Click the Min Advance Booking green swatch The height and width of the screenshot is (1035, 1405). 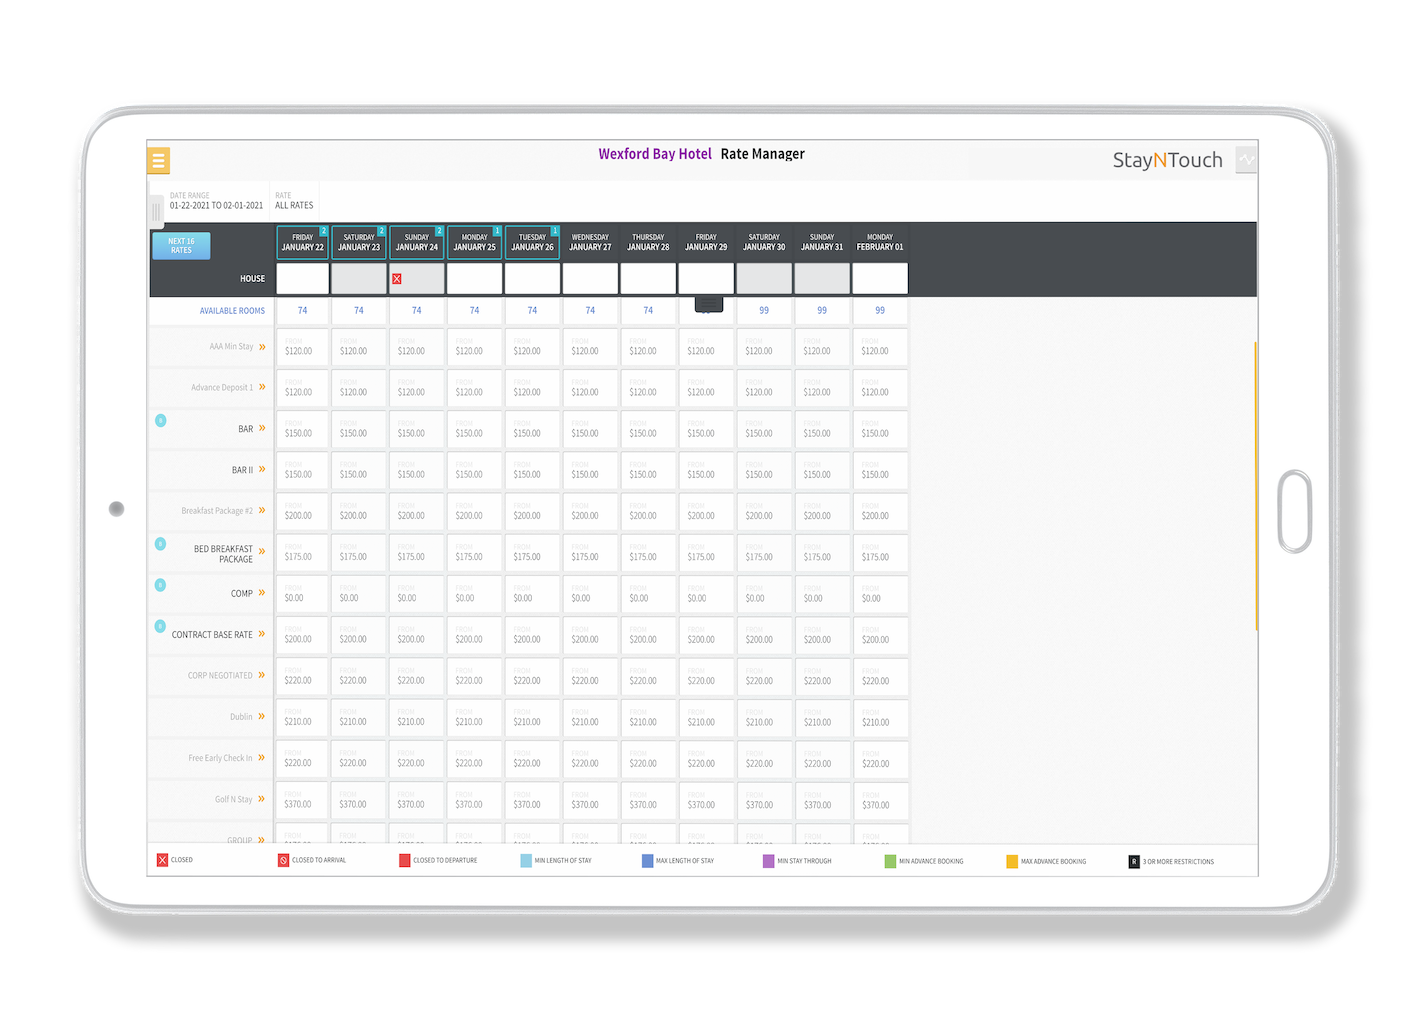click(890, 861)
